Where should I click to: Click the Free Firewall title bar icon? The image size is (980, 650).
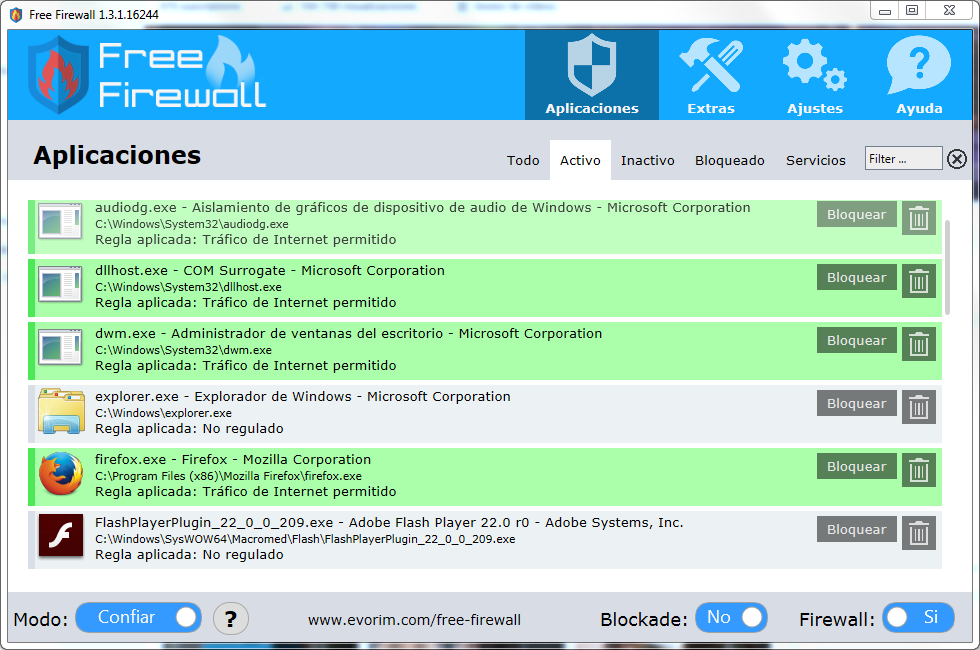[x=16, y=14]
